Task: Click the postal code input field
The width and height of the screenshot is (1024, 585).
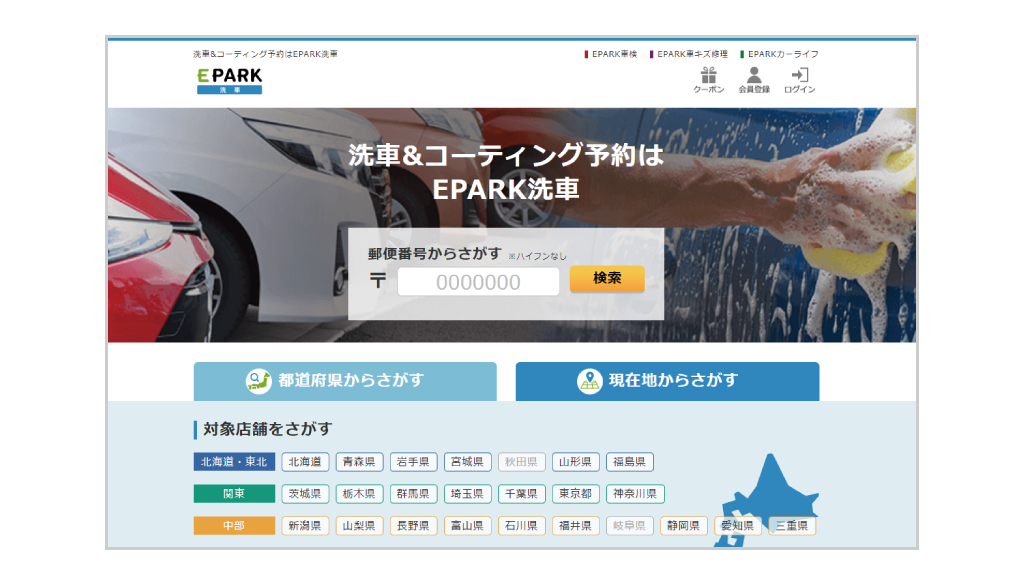Action: (478, 281)
